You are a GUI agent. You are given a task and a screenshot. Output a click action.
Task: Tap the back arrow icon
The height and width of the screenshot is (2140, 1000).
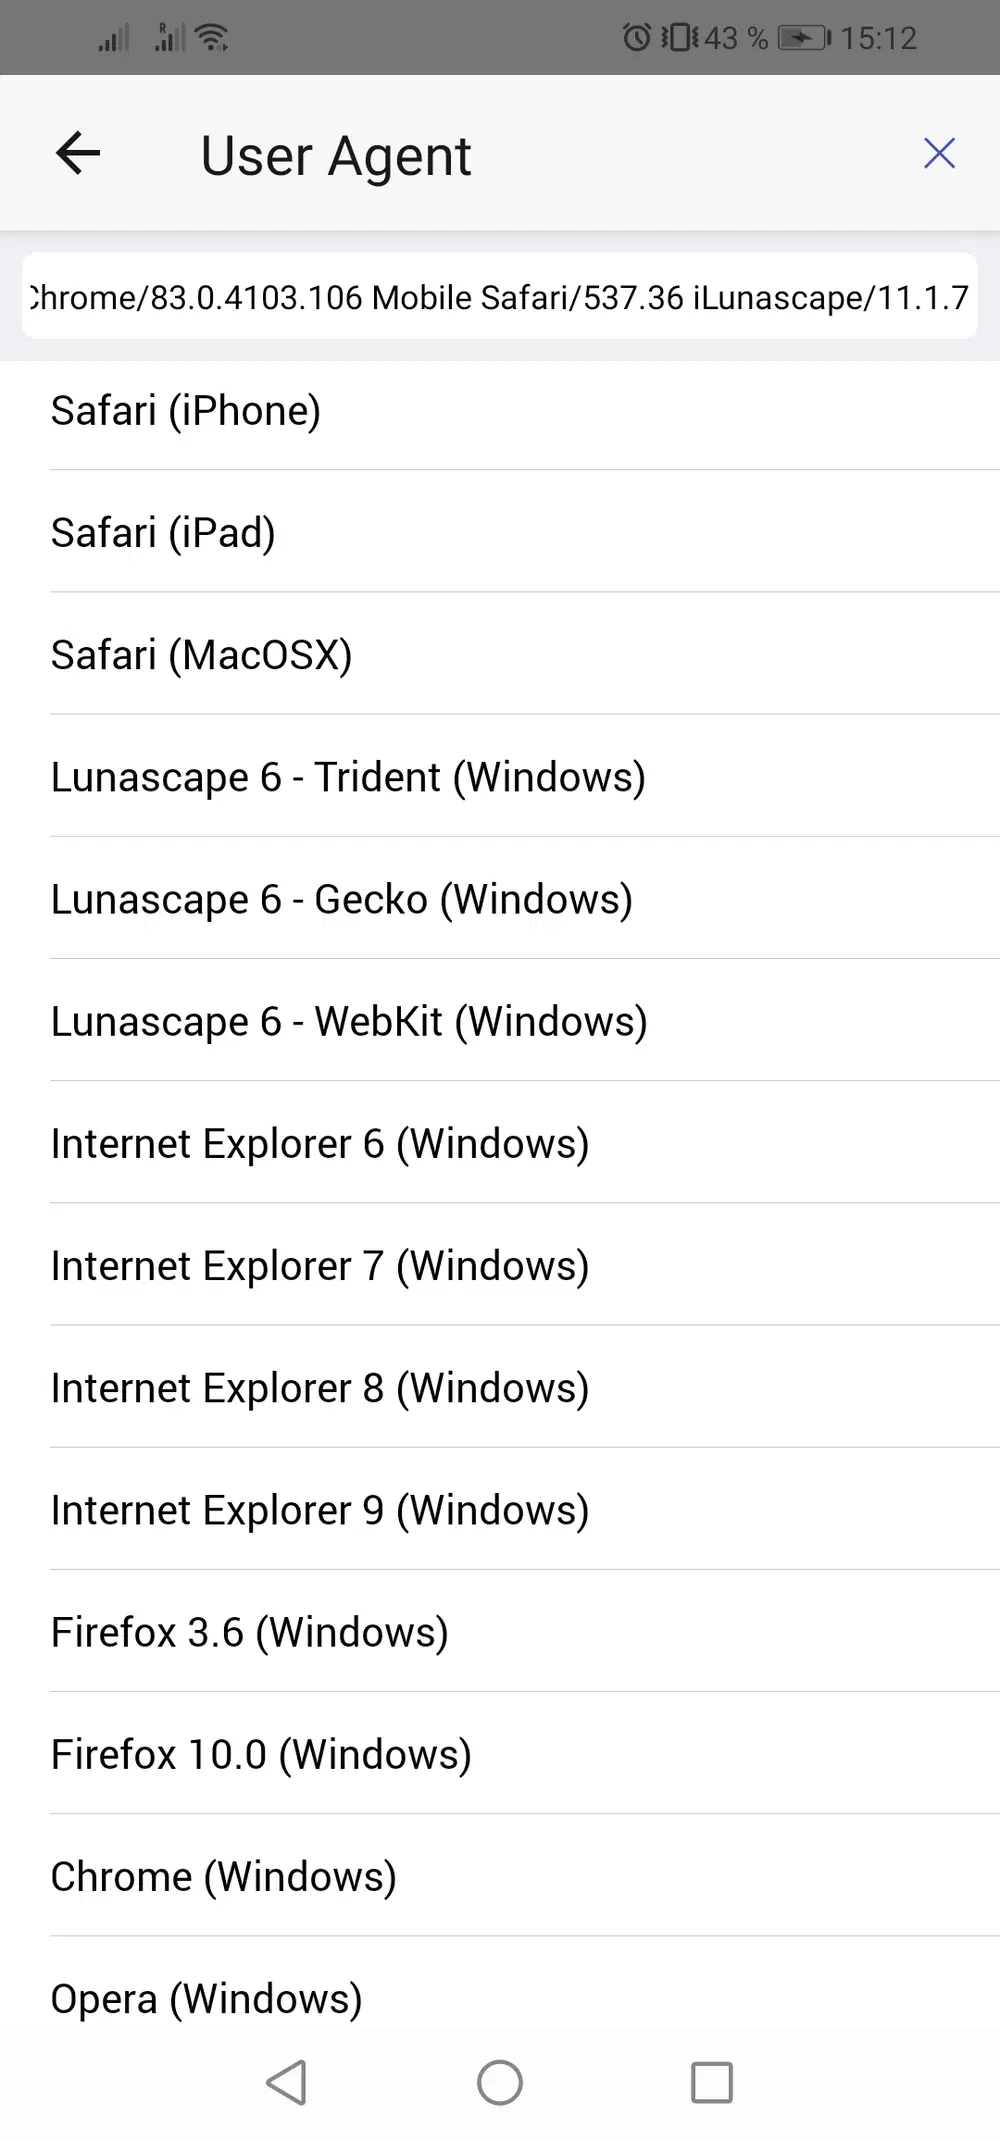(78, 154)
